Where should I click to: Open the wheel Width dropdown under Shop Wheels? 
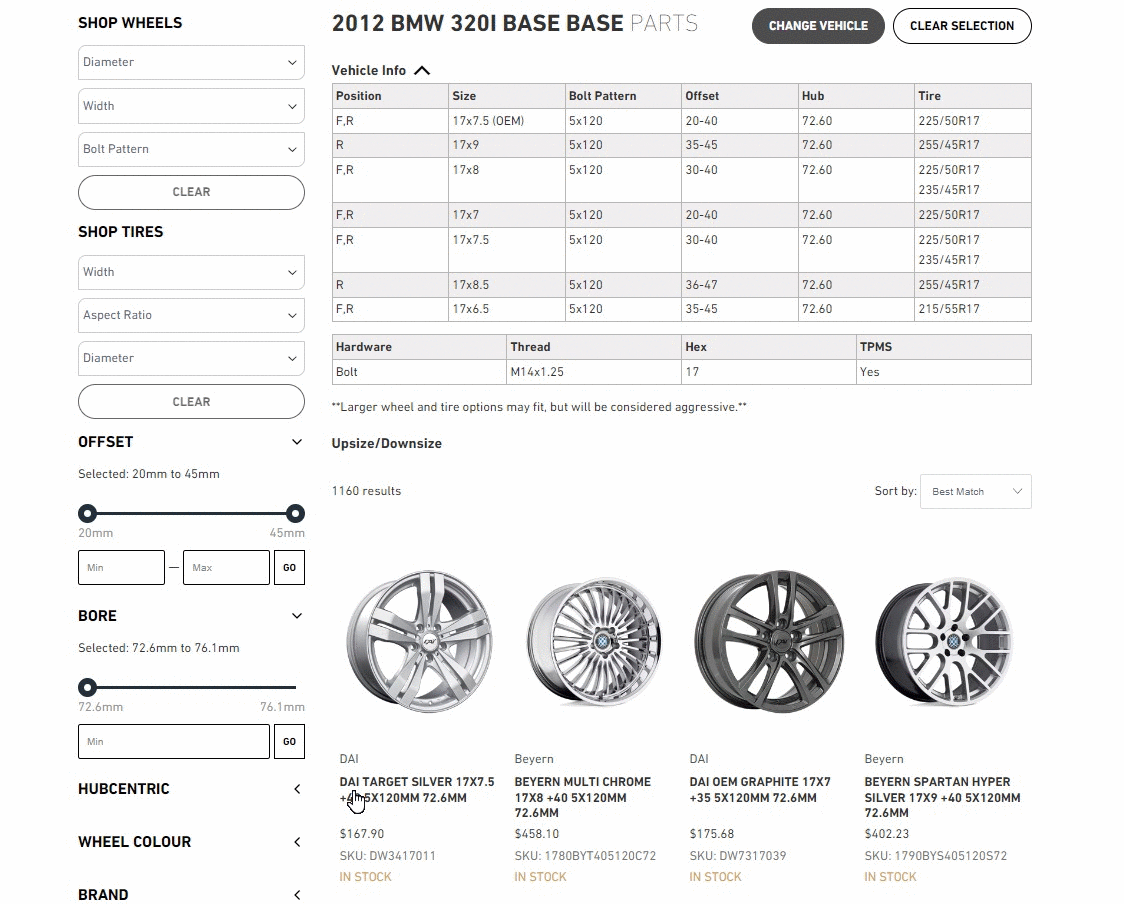[191, 106]
